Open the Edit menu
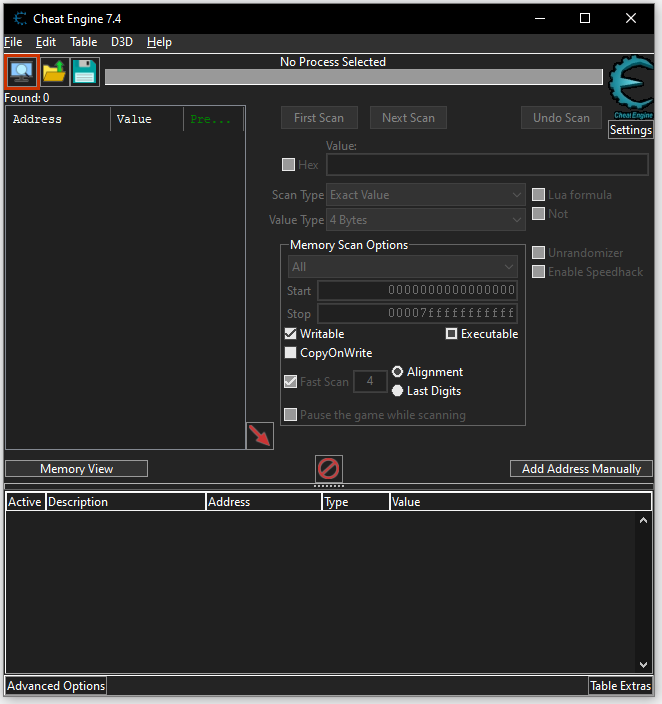The width and height of the screenshot is (662, 704). point(46,42)
